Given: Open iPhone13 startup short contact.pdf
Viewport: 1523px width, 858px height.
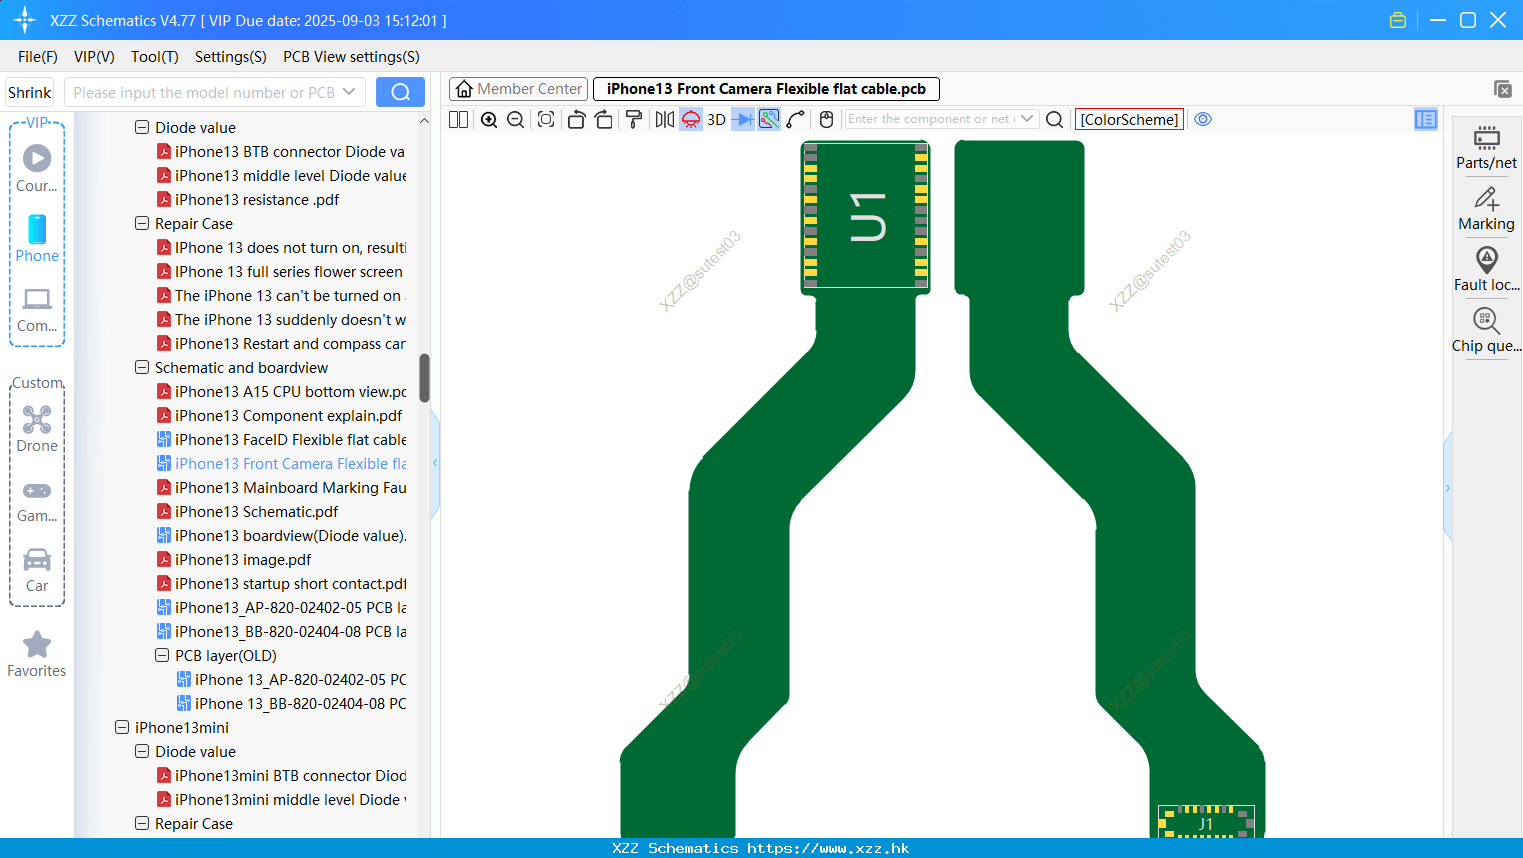Looking at the screenshot, I should pos(282,583).
